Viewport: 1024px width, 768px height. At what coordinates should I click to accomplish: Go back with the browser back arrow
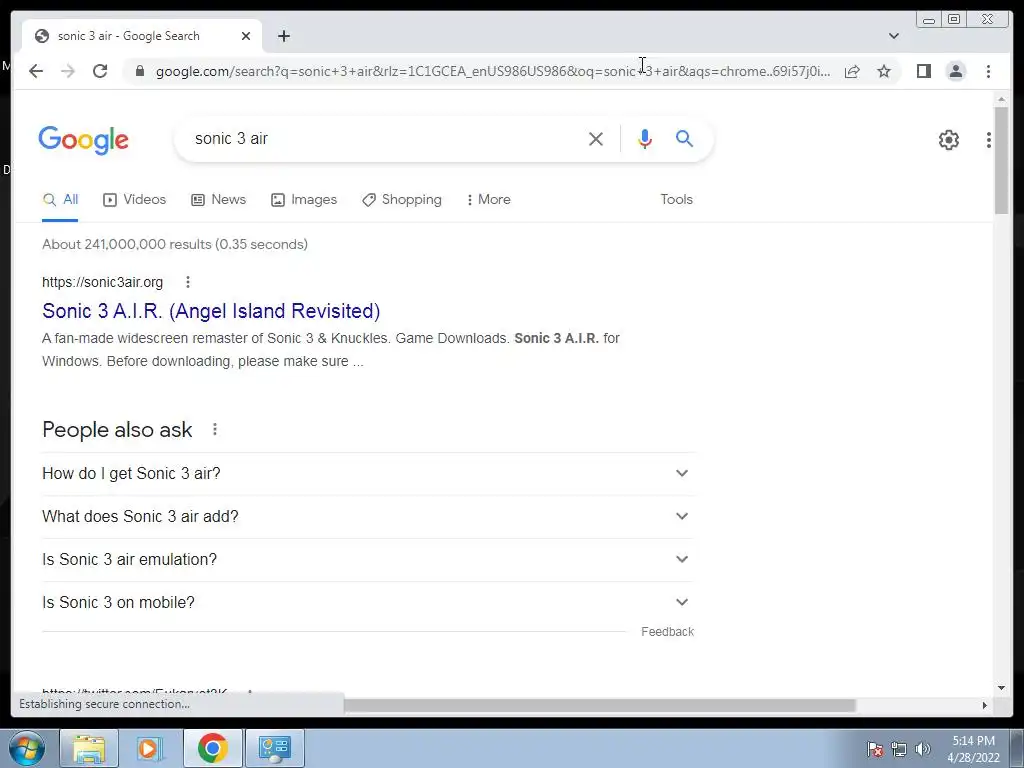[36, 71]
